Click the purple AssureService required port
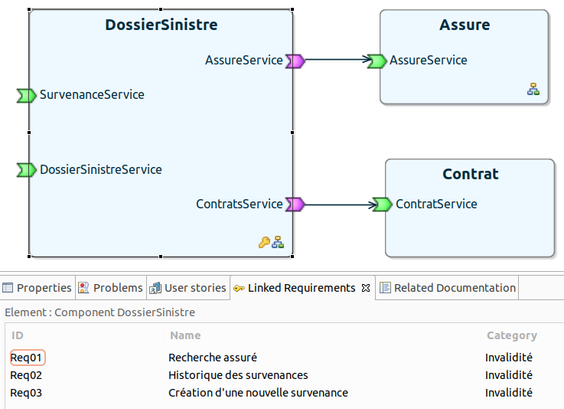This screenshot has height=409, width=564. [295, 61]
